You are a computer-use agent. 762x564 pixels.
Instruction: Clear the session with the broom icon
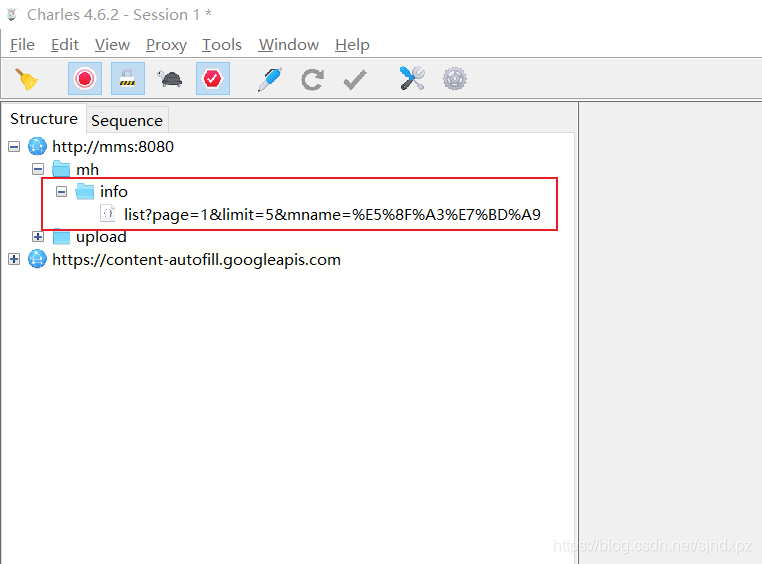coord(26,79)
